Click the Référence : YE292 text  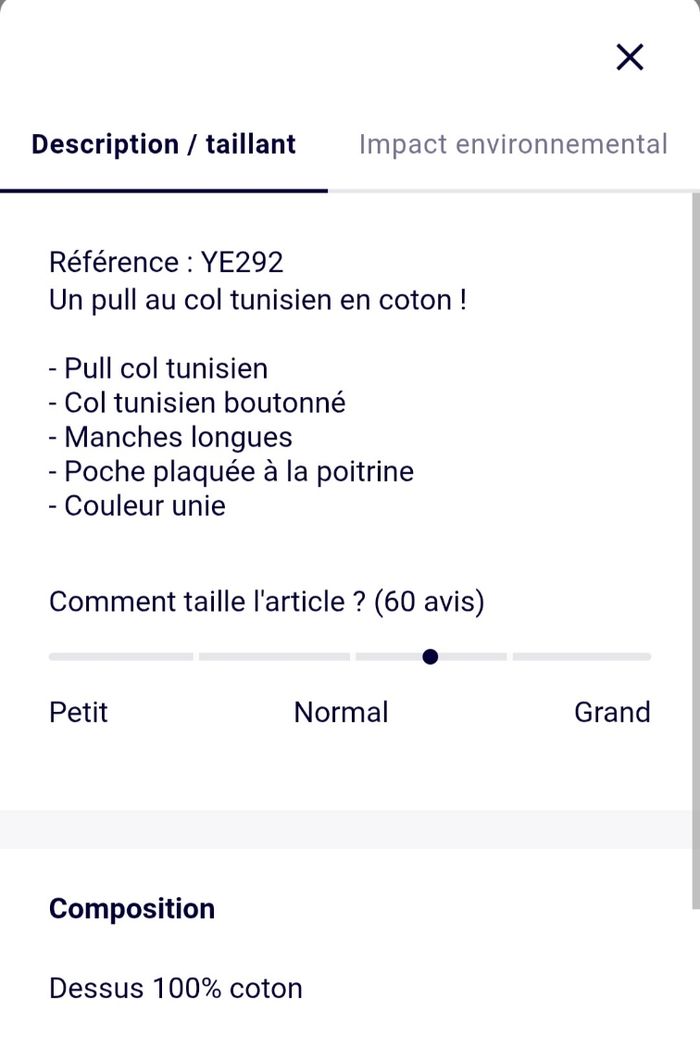166,262
